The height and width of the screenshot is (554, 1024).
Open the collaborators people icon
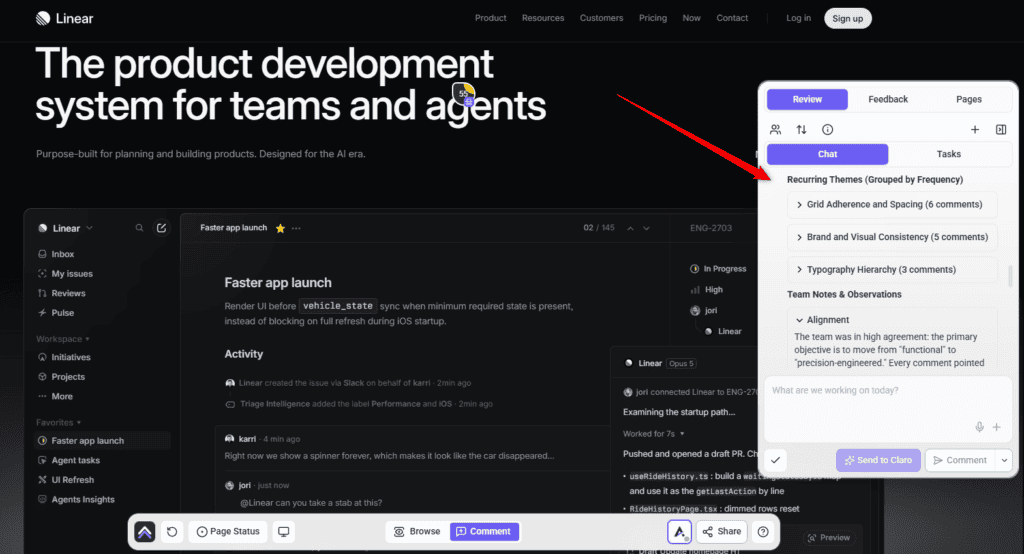(775, 129)
